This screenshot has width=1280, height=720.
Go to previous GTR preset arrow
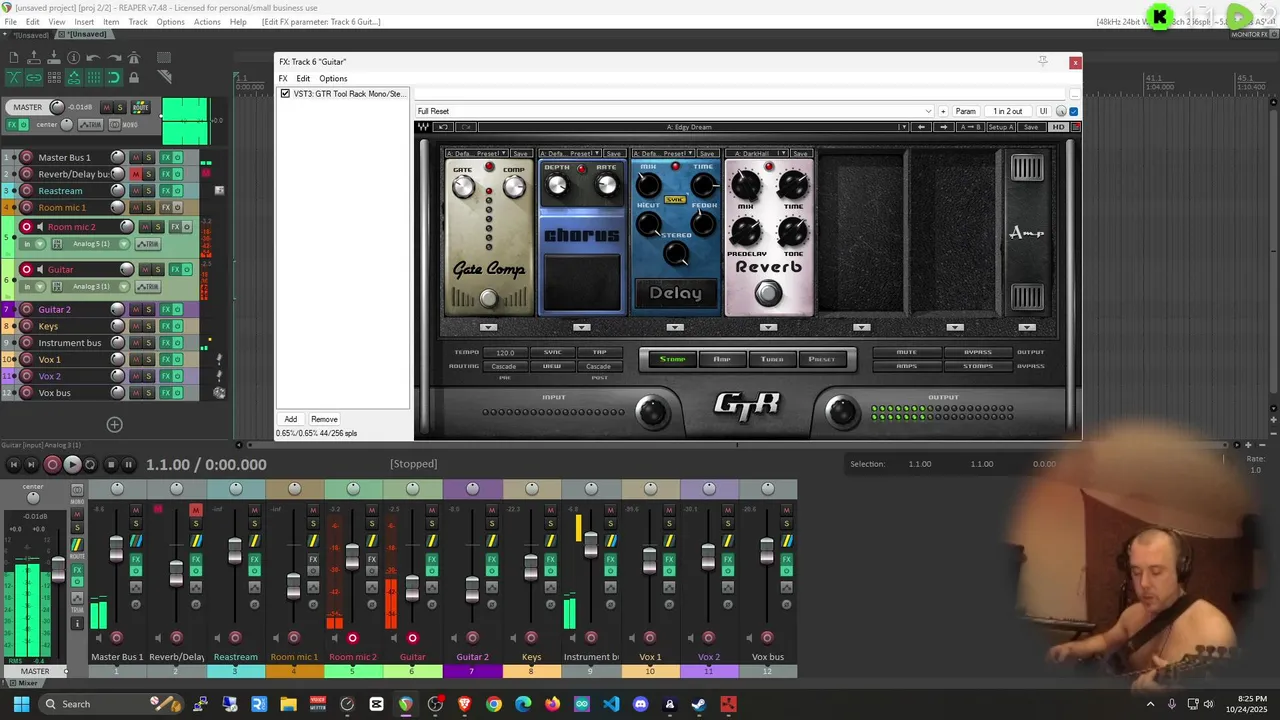922,127
